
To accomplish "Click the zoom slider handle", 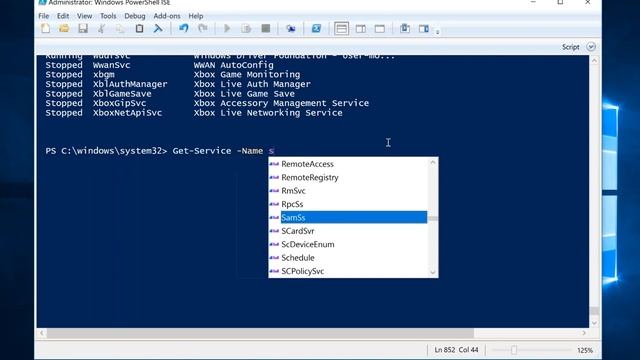I will click(514, 350).
